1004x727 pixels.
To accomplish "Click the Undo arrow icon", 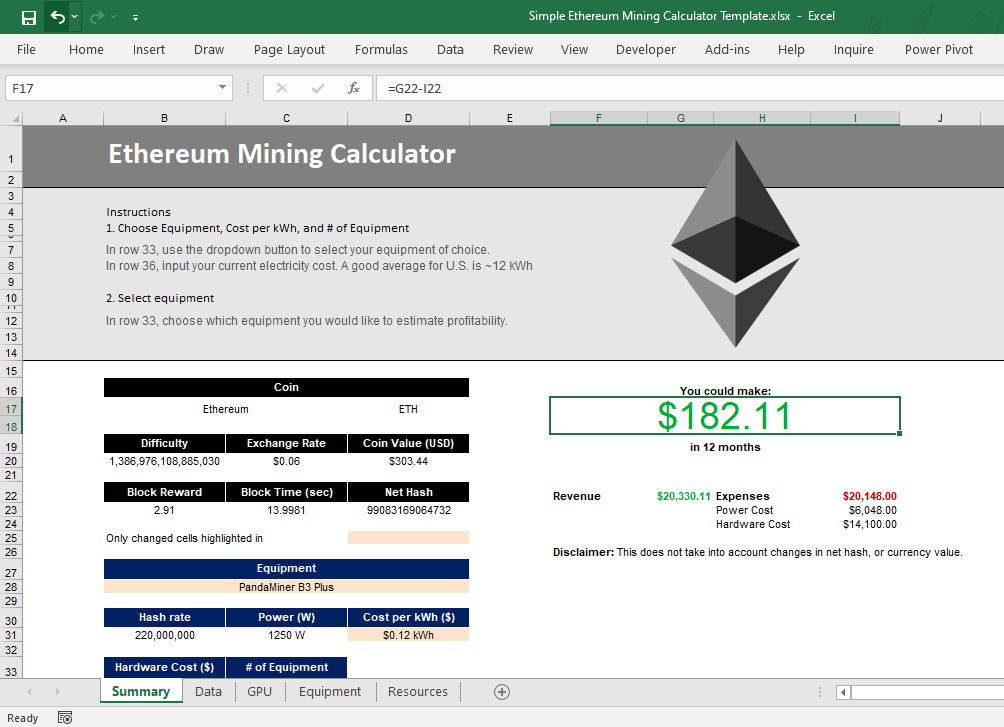I will (x=58, y=17).
